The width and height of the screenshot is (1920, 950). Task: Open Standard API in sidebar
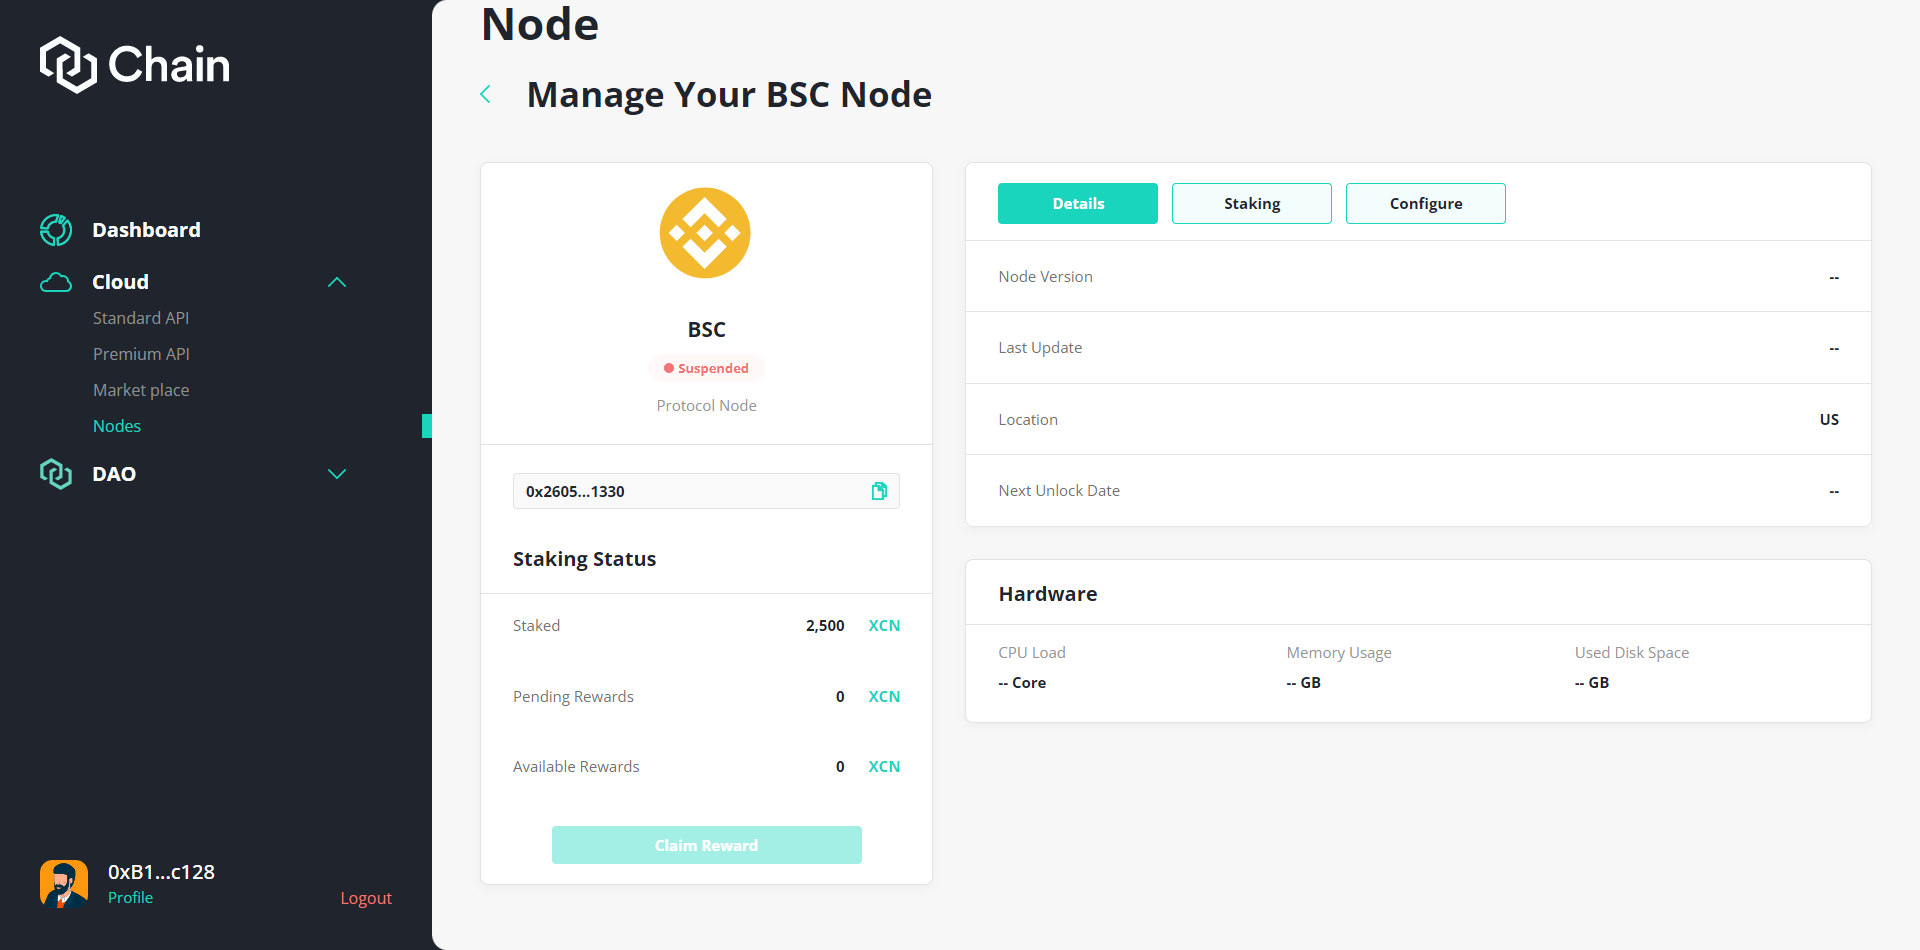point(141,318)
